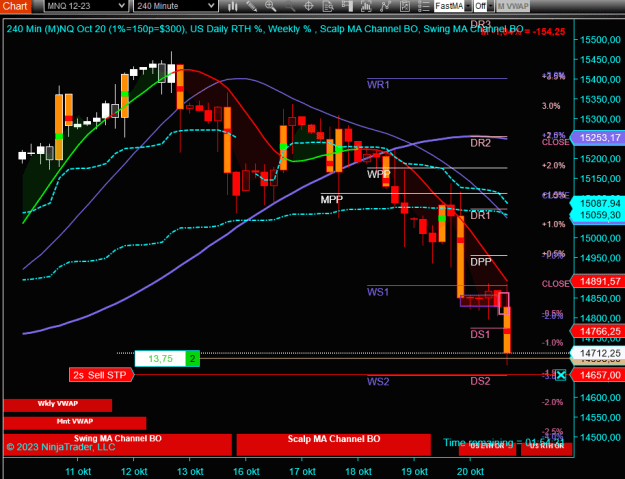Click the 13,75 position profit box
Screen dimensions: 625x479
pyautogui.click(x=160, y=359)
